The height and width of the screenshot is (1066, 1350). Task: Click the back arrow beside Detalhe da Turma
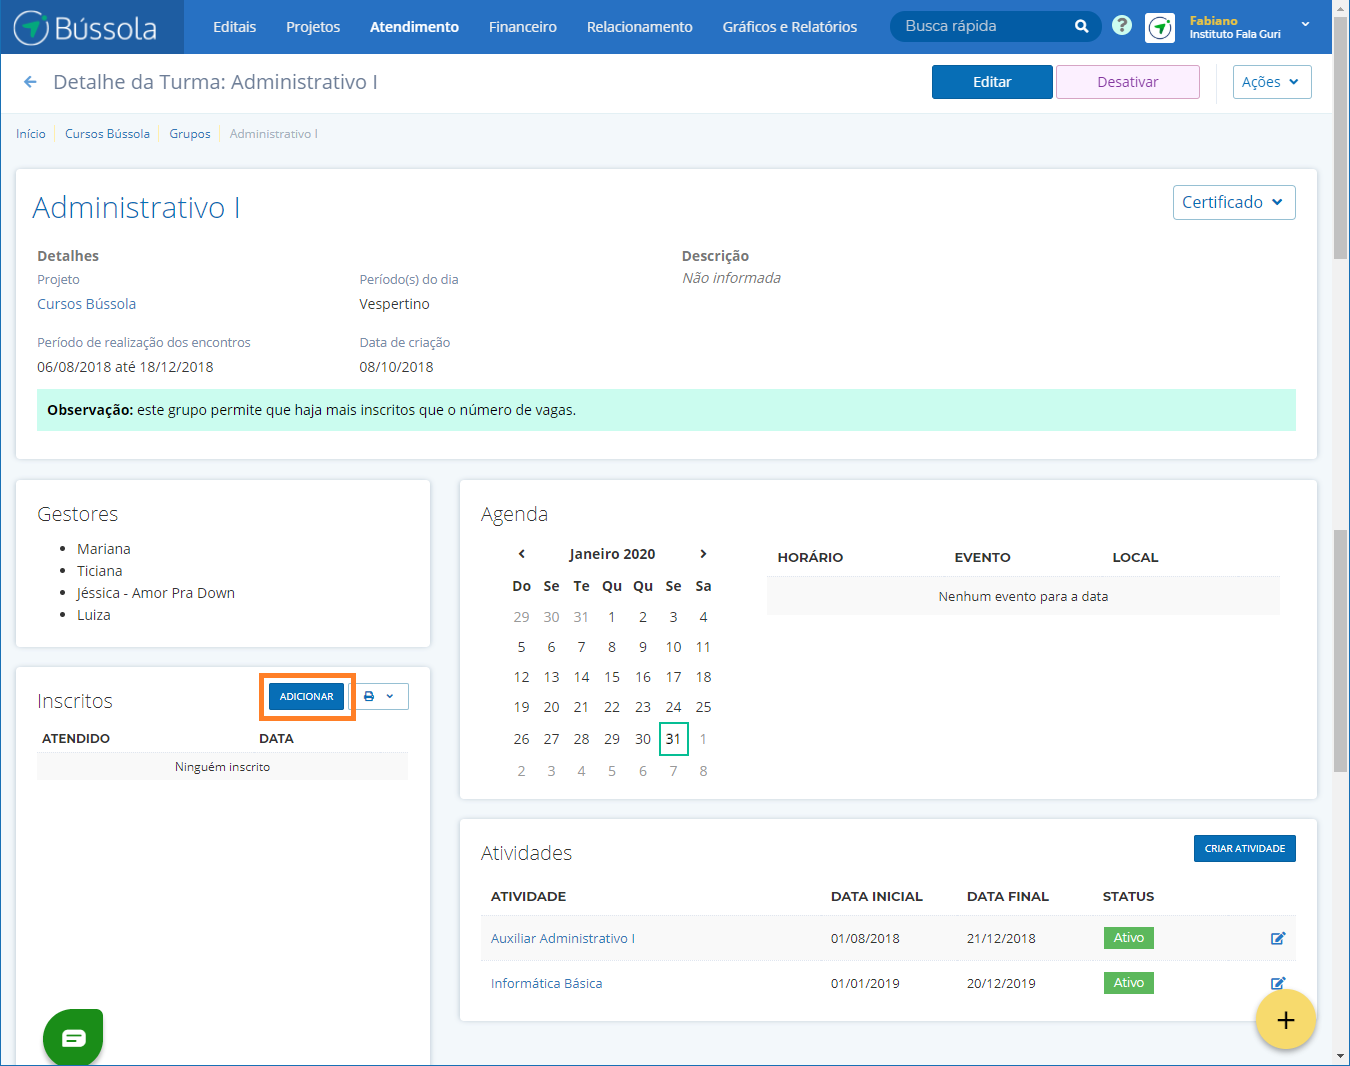point(30,82)
